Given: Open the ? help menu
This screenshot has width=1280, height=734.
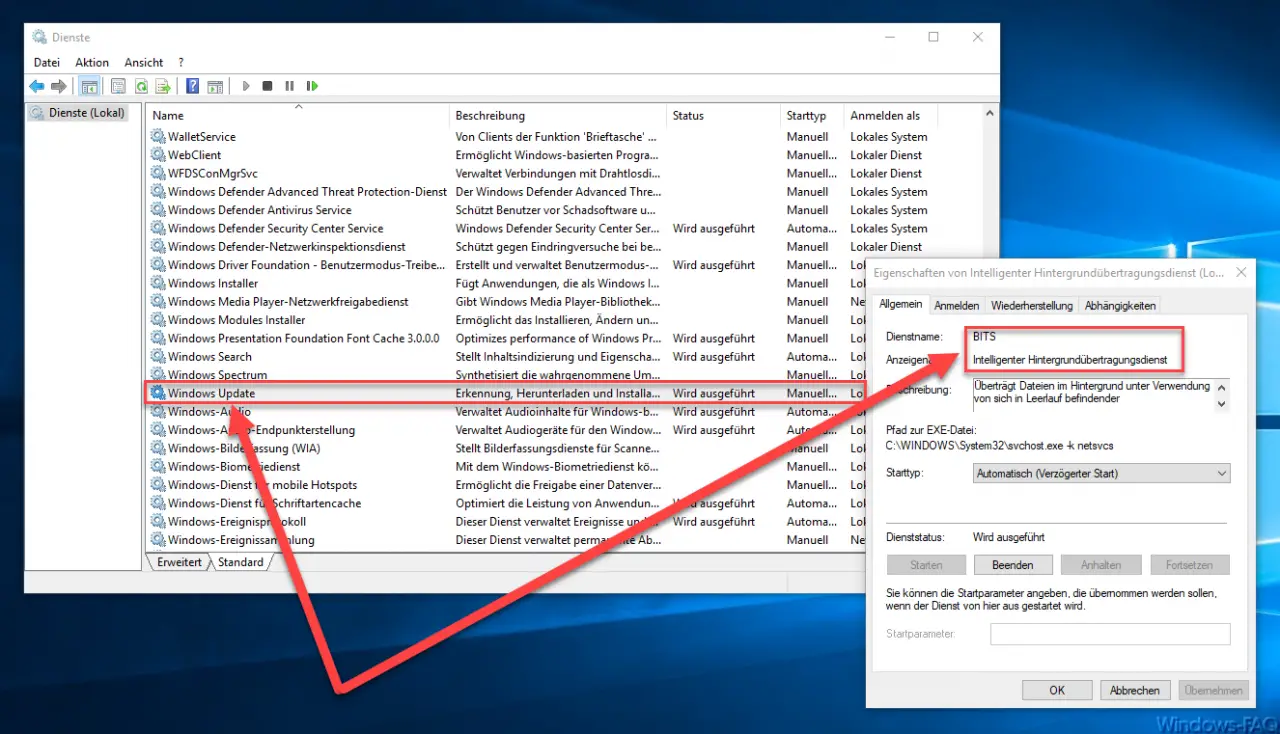Looking at the screenshot, I should click(181, 62).
